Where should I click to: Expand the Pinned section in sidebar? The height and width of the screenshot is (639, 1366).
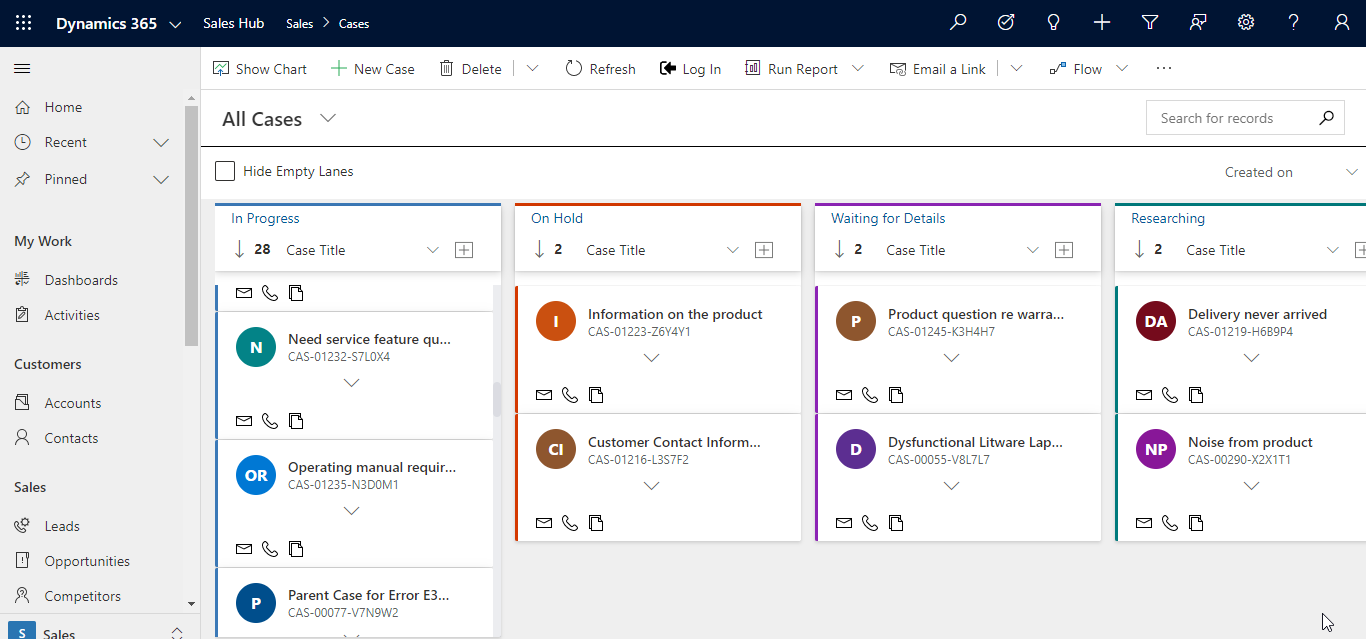pos(161,180)
